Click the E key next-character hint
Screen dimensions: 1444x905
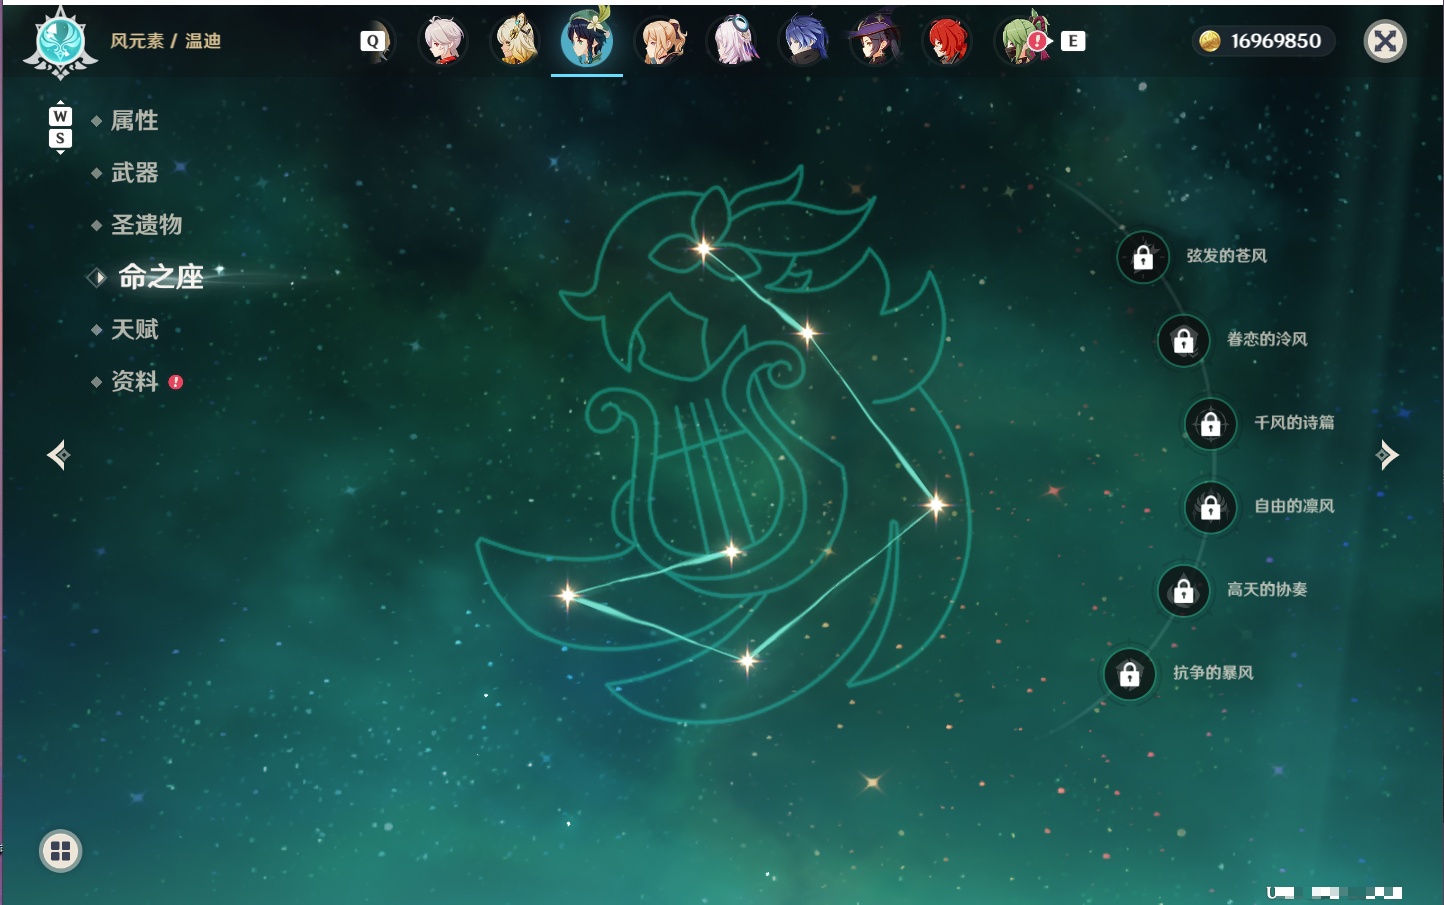[1073, 41]
